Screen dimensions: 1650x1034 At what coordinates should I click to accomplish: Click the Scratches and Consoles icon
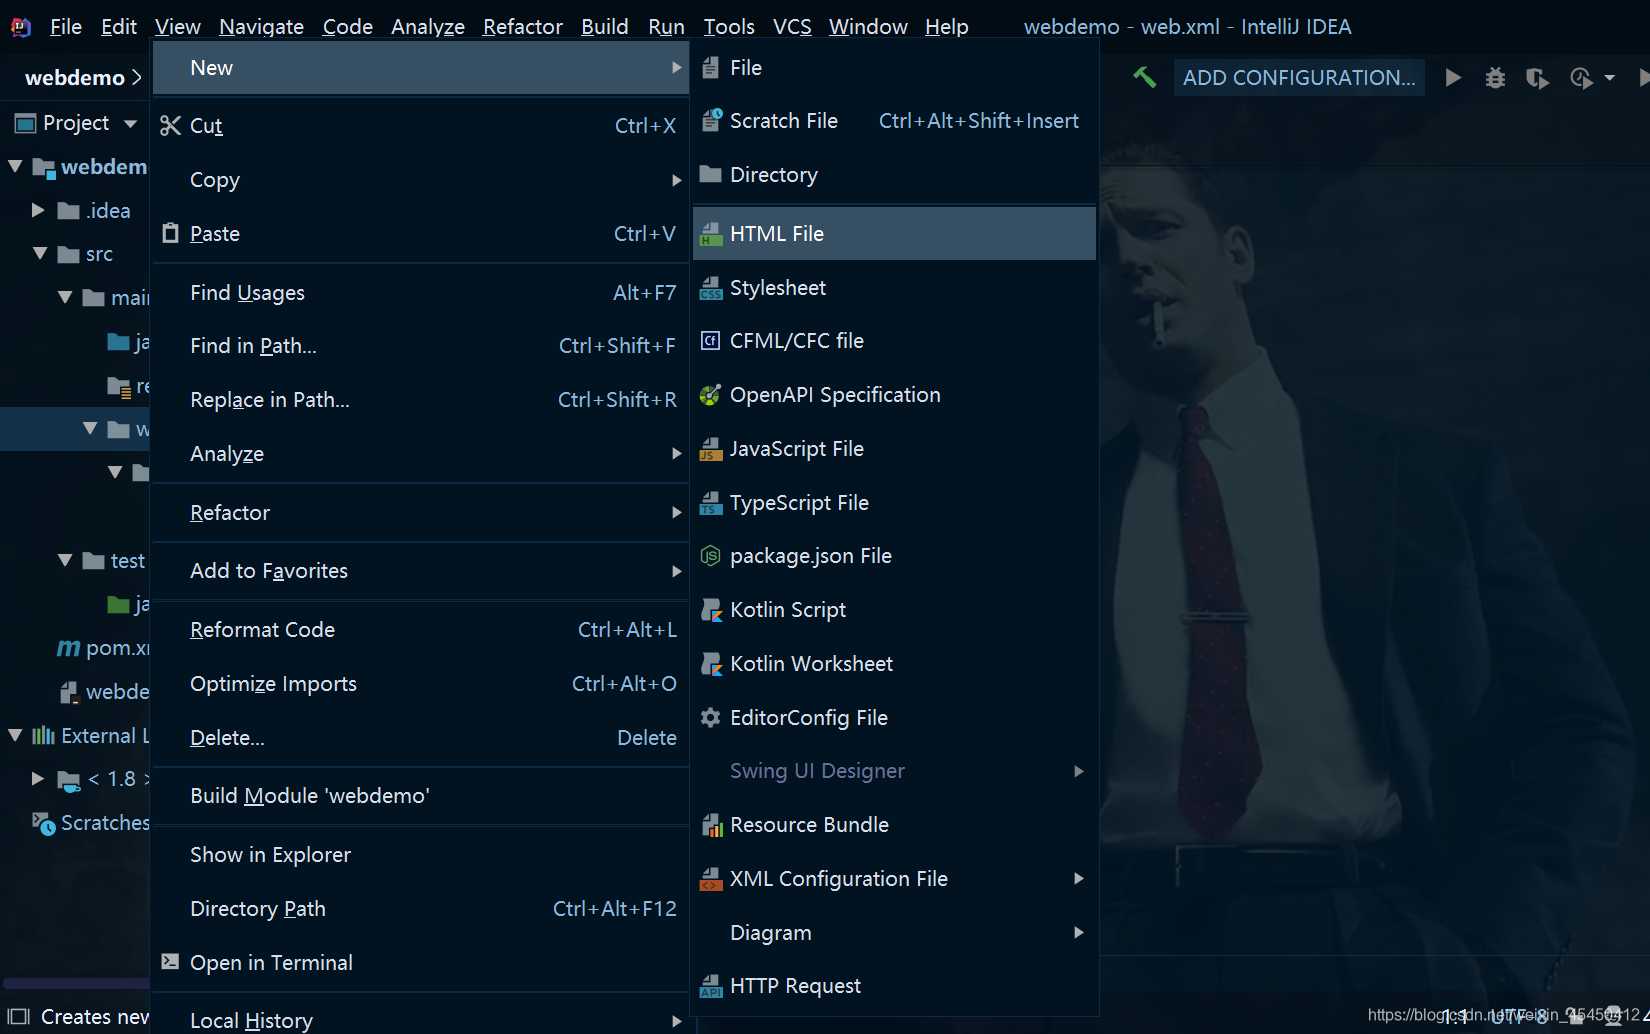(43, 822)
